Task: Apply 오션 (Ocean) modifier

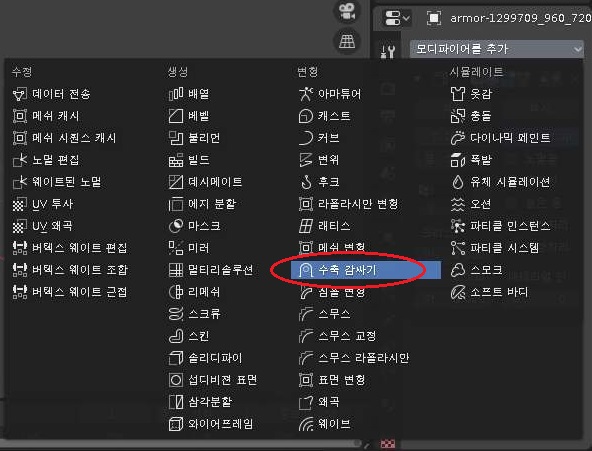Action: [471, 204]
